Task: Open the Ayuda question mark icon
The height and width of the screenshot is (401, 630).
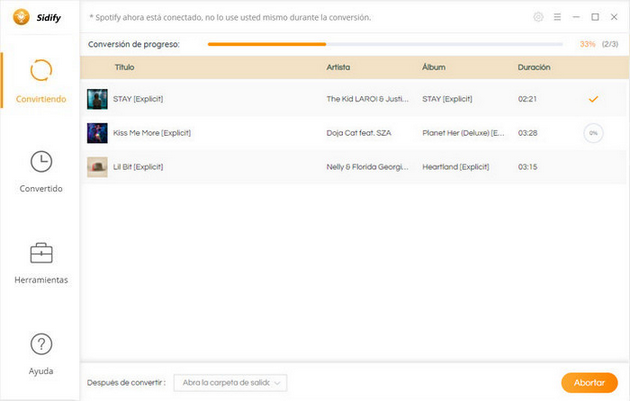Action: pos(41,344)
